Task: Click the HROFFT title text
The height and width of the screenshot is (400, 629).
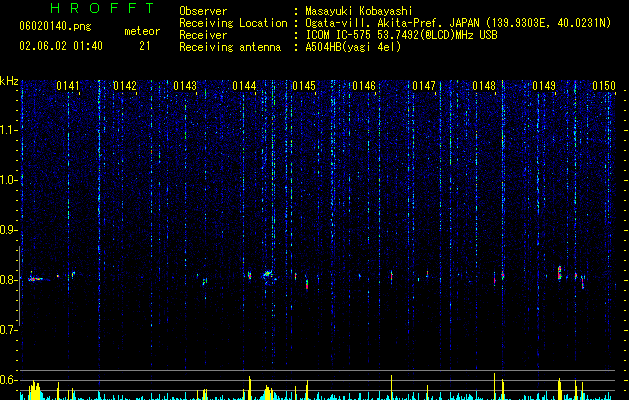Action: click(103, 8)
